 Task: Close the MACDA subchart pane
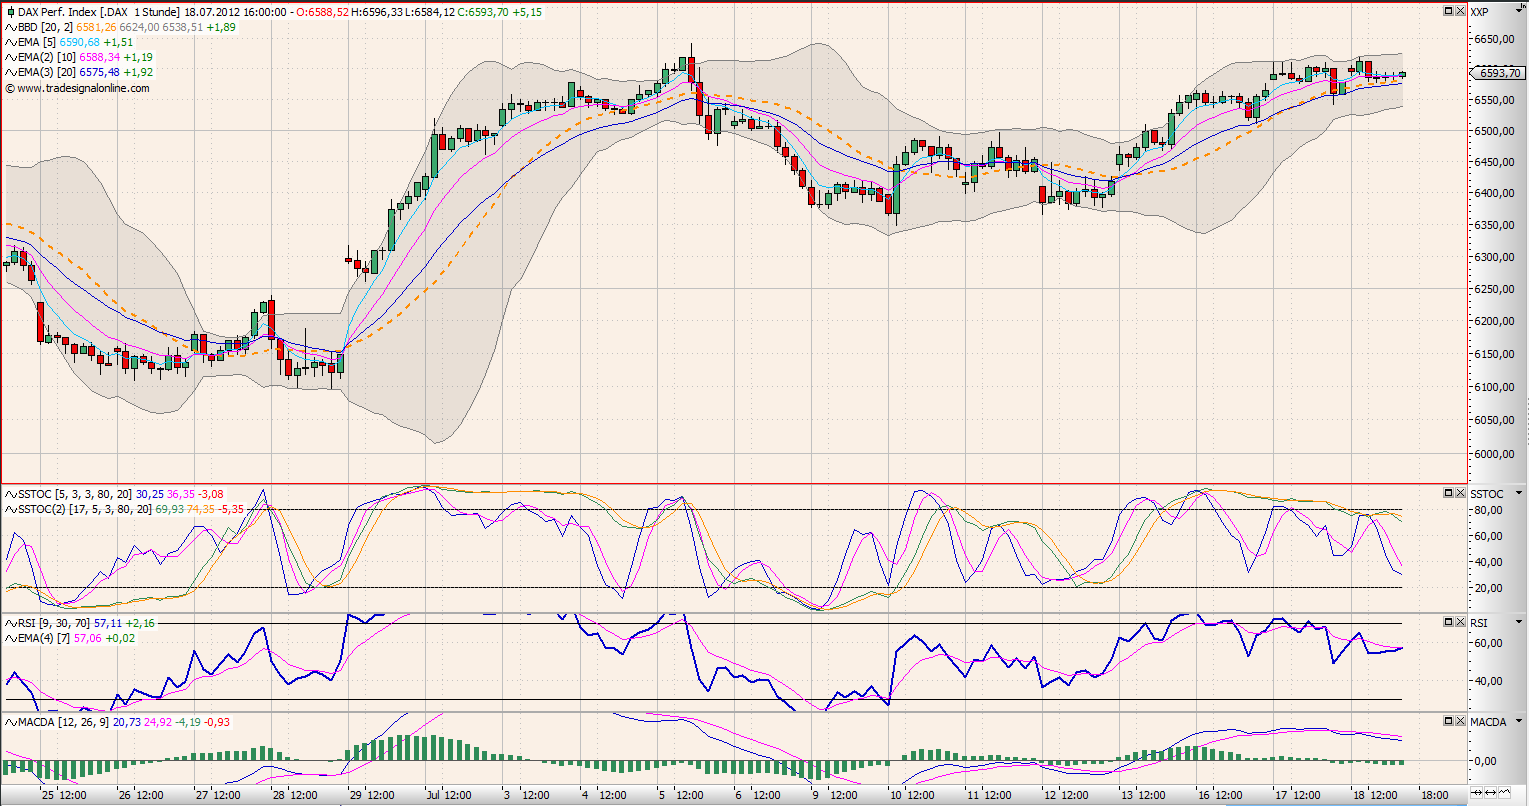pyautogui.click(x=1459, y=720)
